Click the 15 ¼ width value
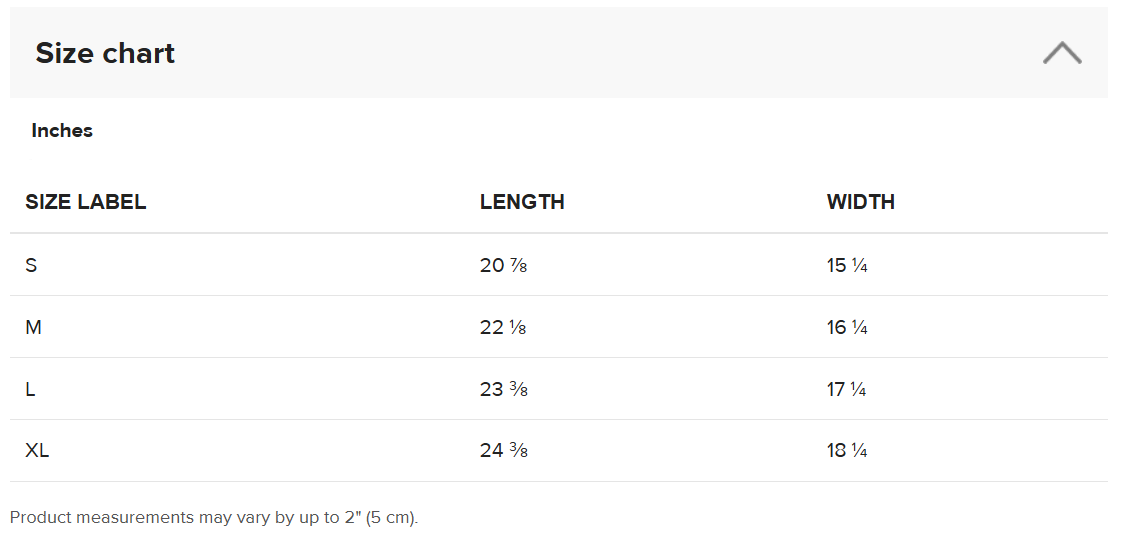Screen dimensions: 1123x534 846,266
